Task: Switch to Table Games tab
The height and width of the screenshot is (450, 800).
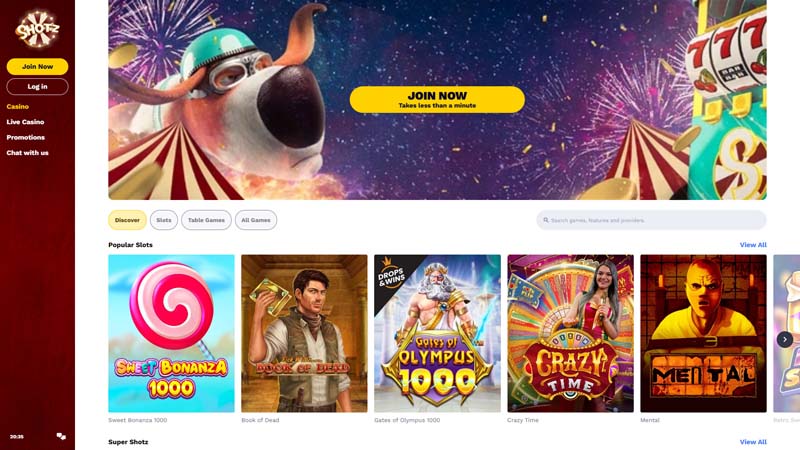Action: tap(206, 220)
